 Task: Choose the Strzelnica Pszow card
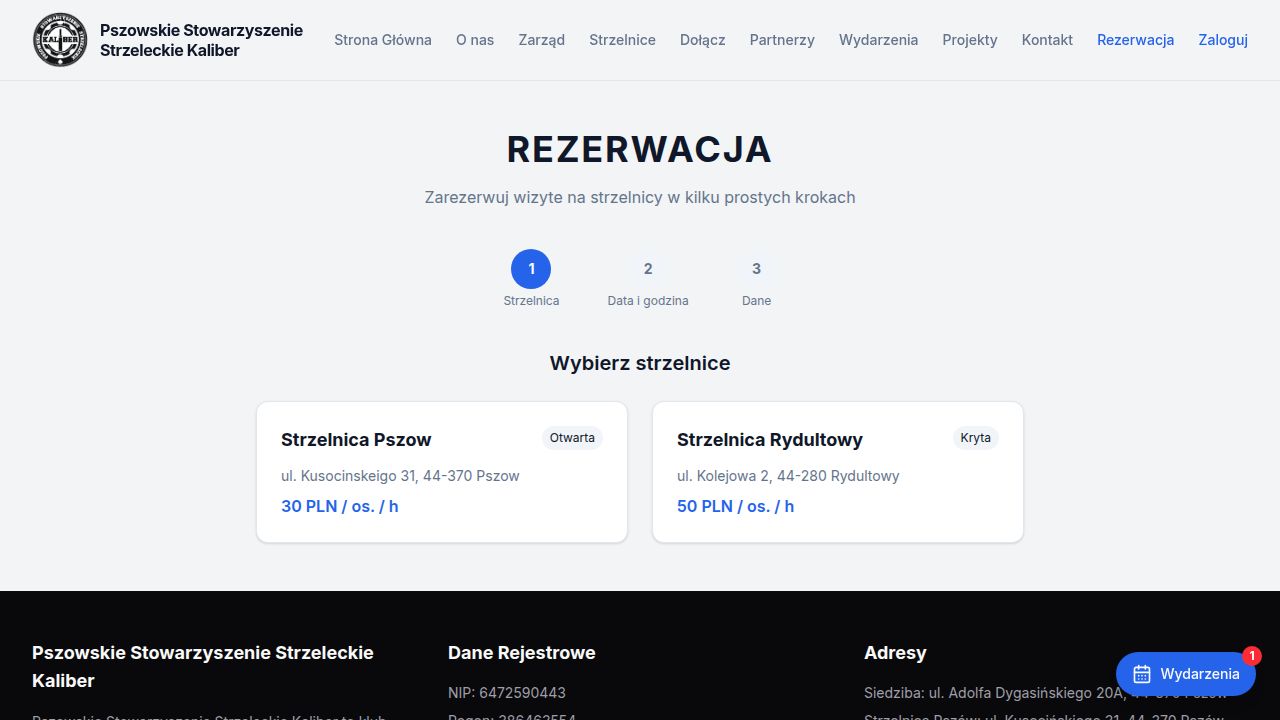click(x=442, y=472)
